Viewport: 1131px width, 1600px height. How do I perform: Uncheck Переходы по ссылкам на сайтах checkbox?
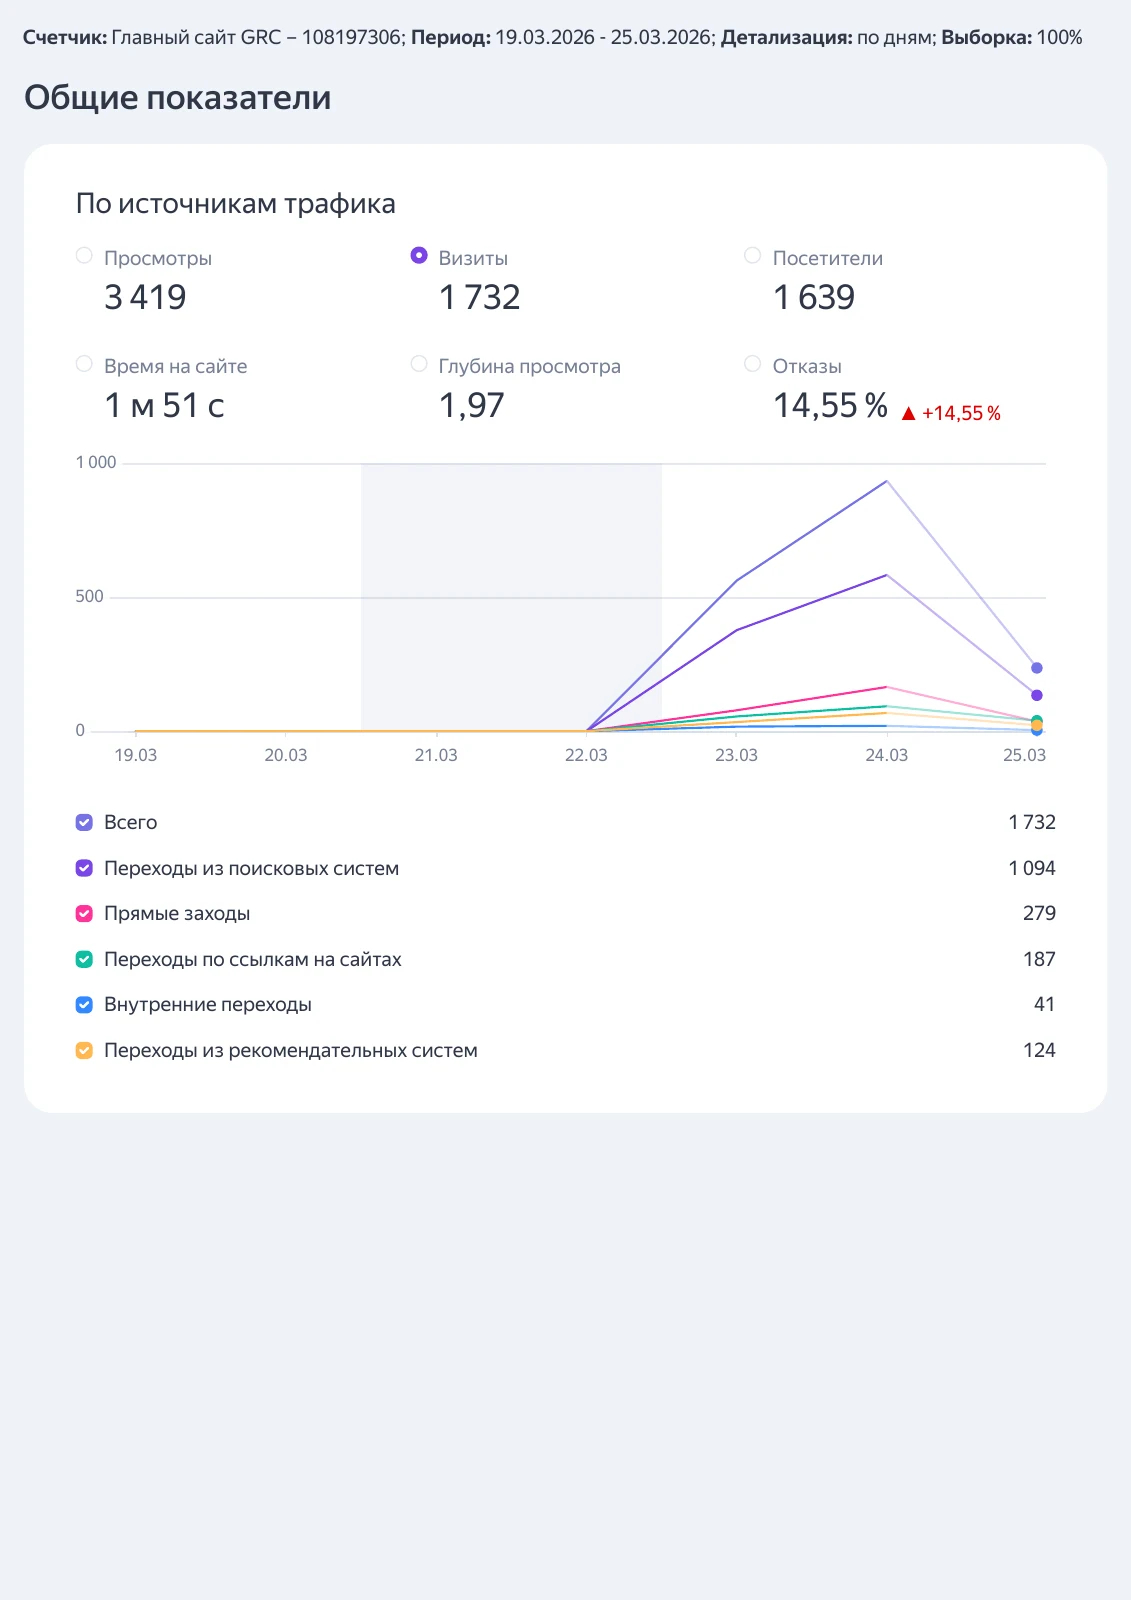85,959
